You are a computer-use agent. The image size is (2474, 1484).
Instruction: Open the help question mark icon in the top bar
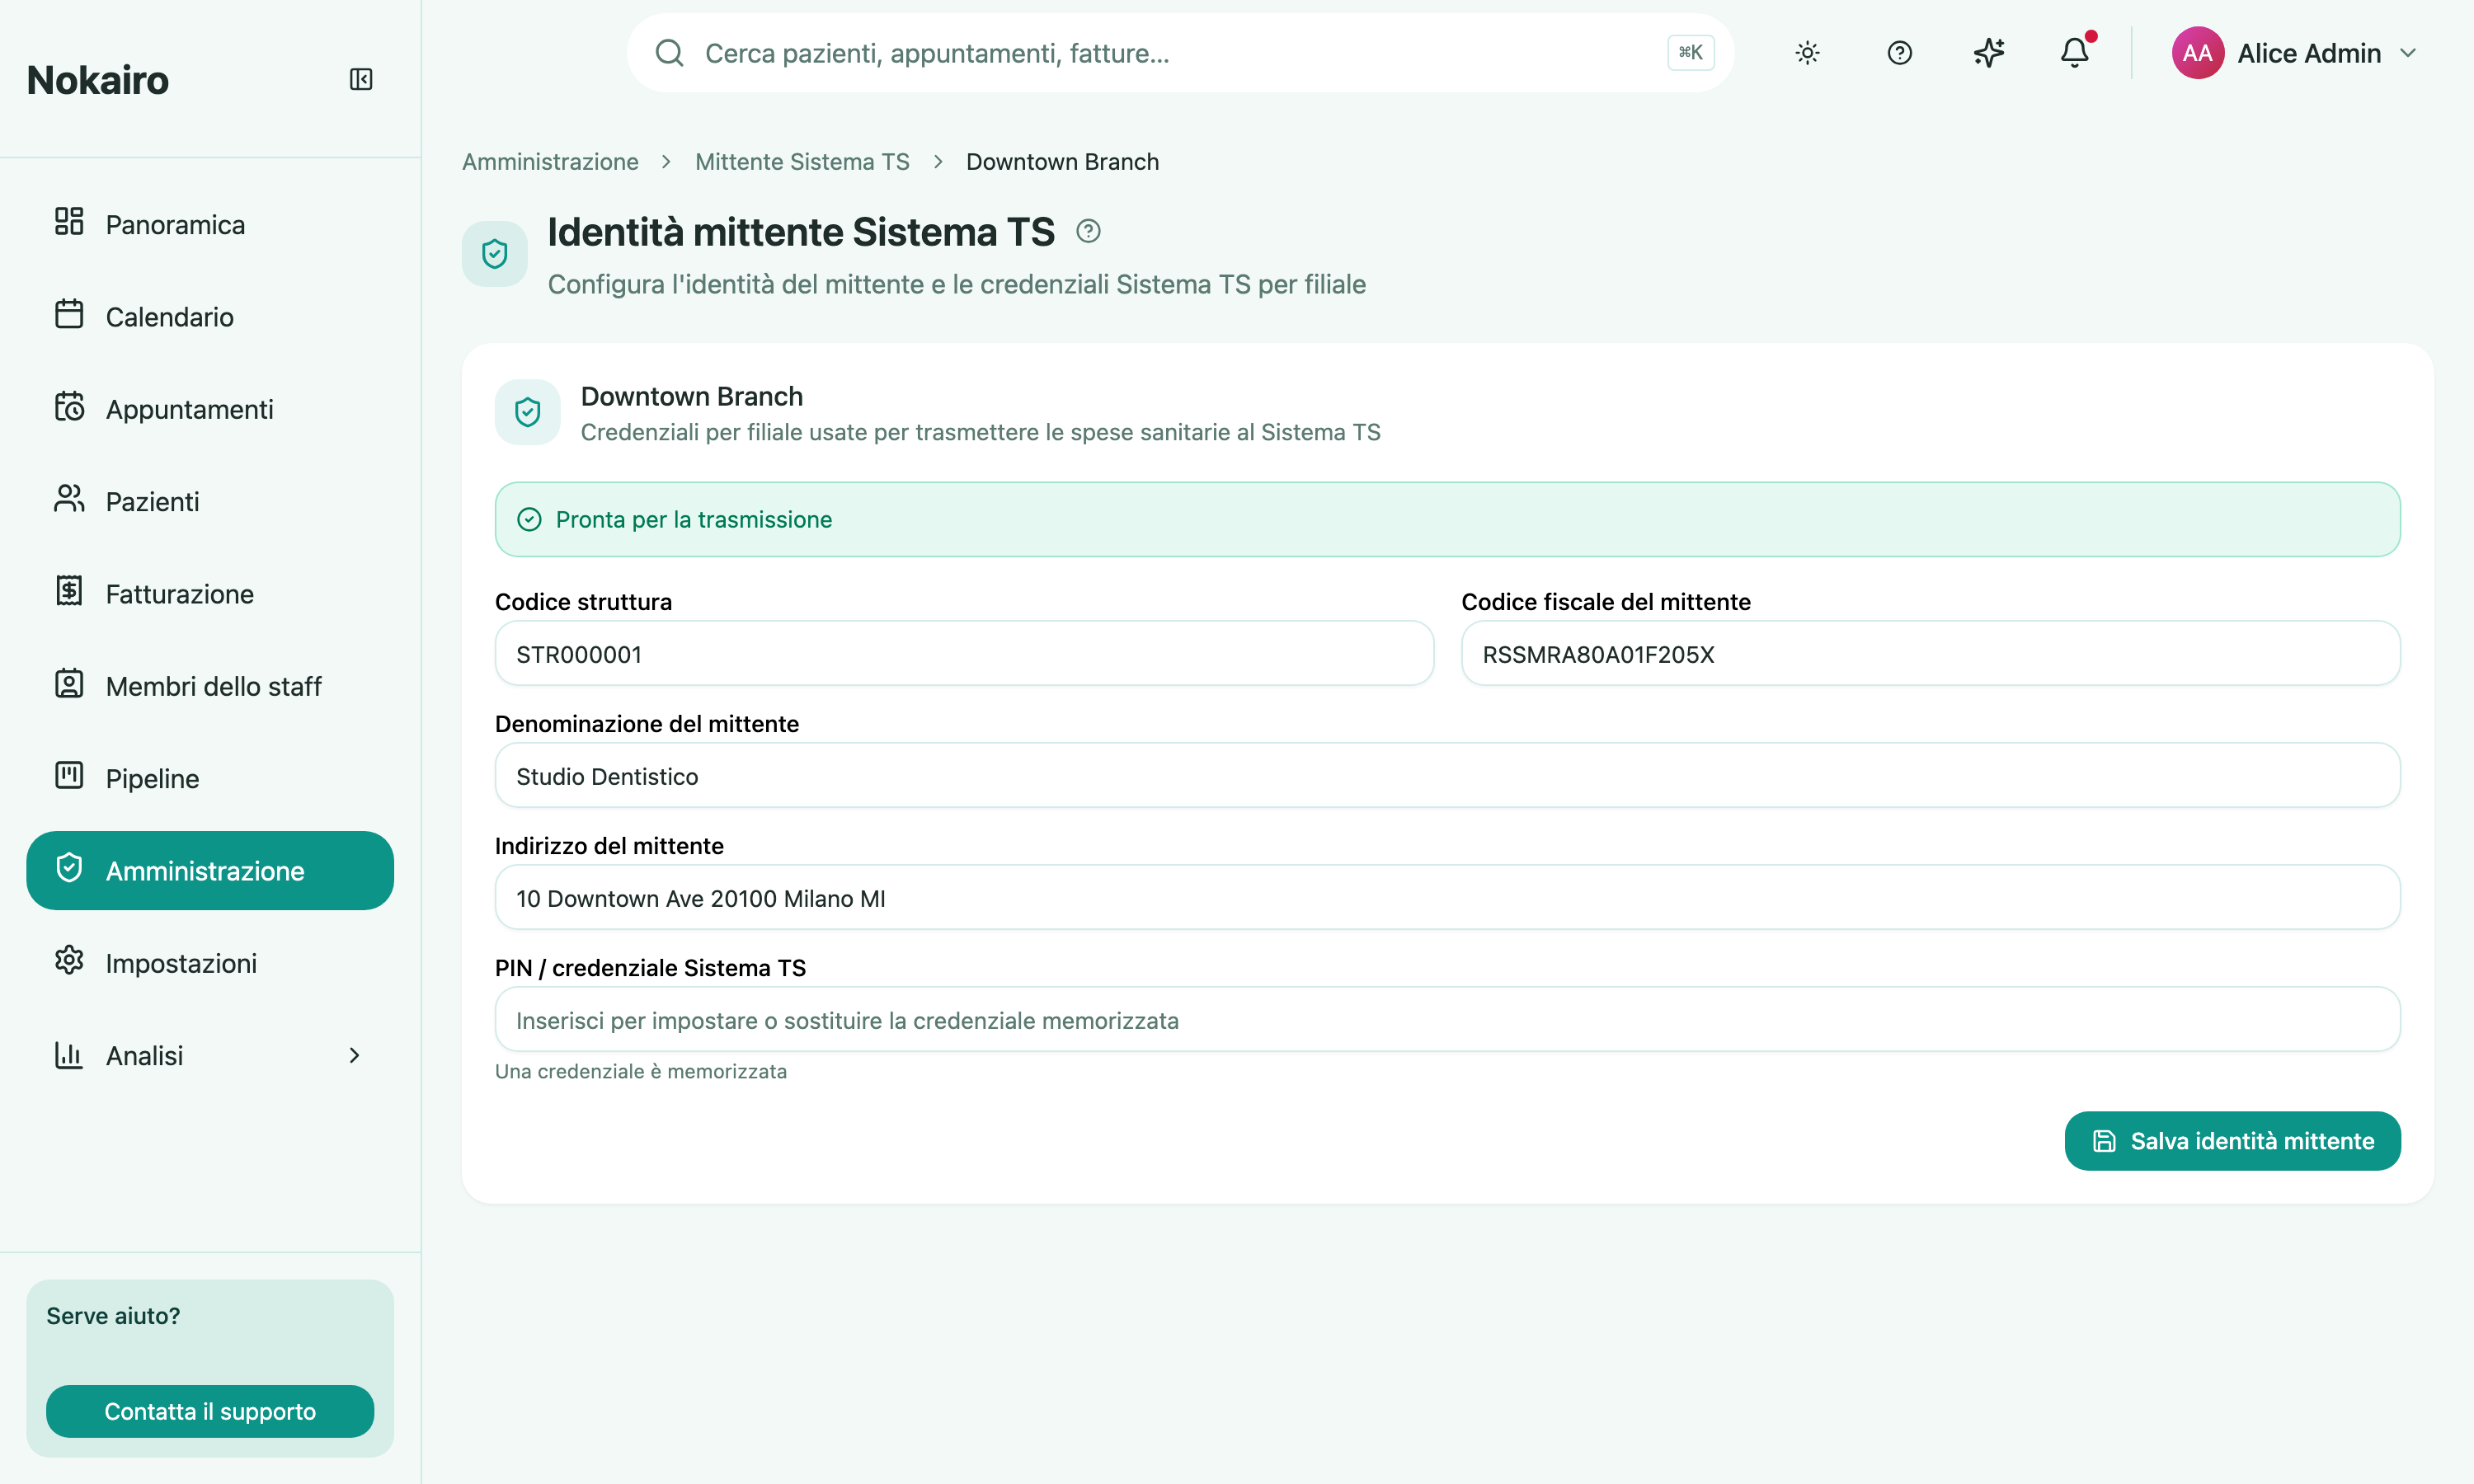coord(1899,53)
